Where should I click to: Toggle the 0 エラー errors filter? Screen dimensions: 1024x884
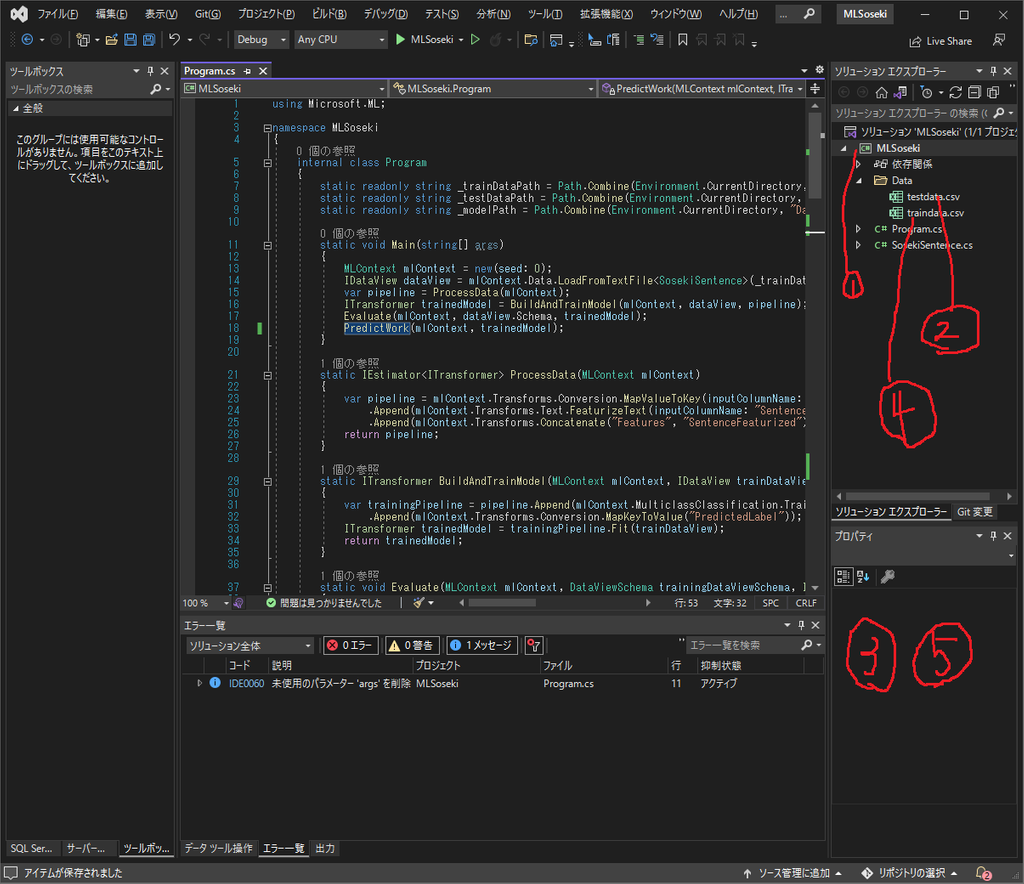point(350,646)
